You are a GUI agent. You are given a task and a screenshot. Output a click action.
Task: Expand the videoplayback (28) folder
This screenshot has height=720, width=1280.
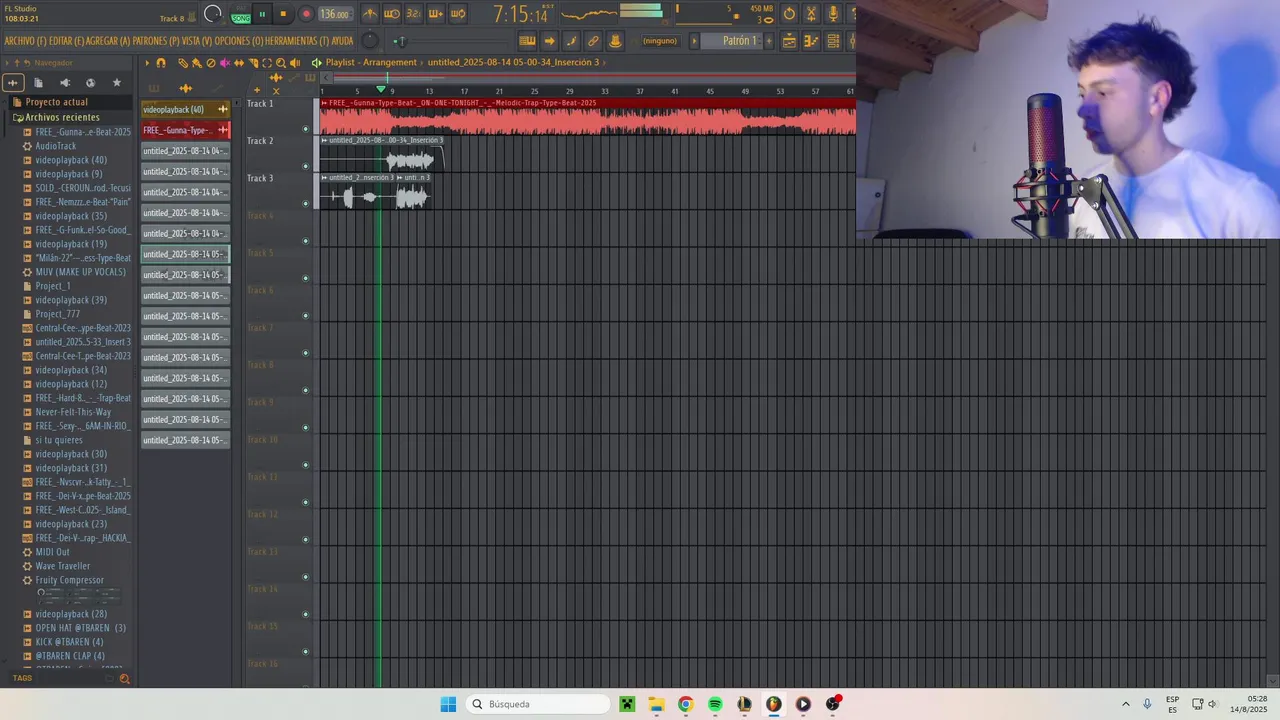(x=70, y=614)
